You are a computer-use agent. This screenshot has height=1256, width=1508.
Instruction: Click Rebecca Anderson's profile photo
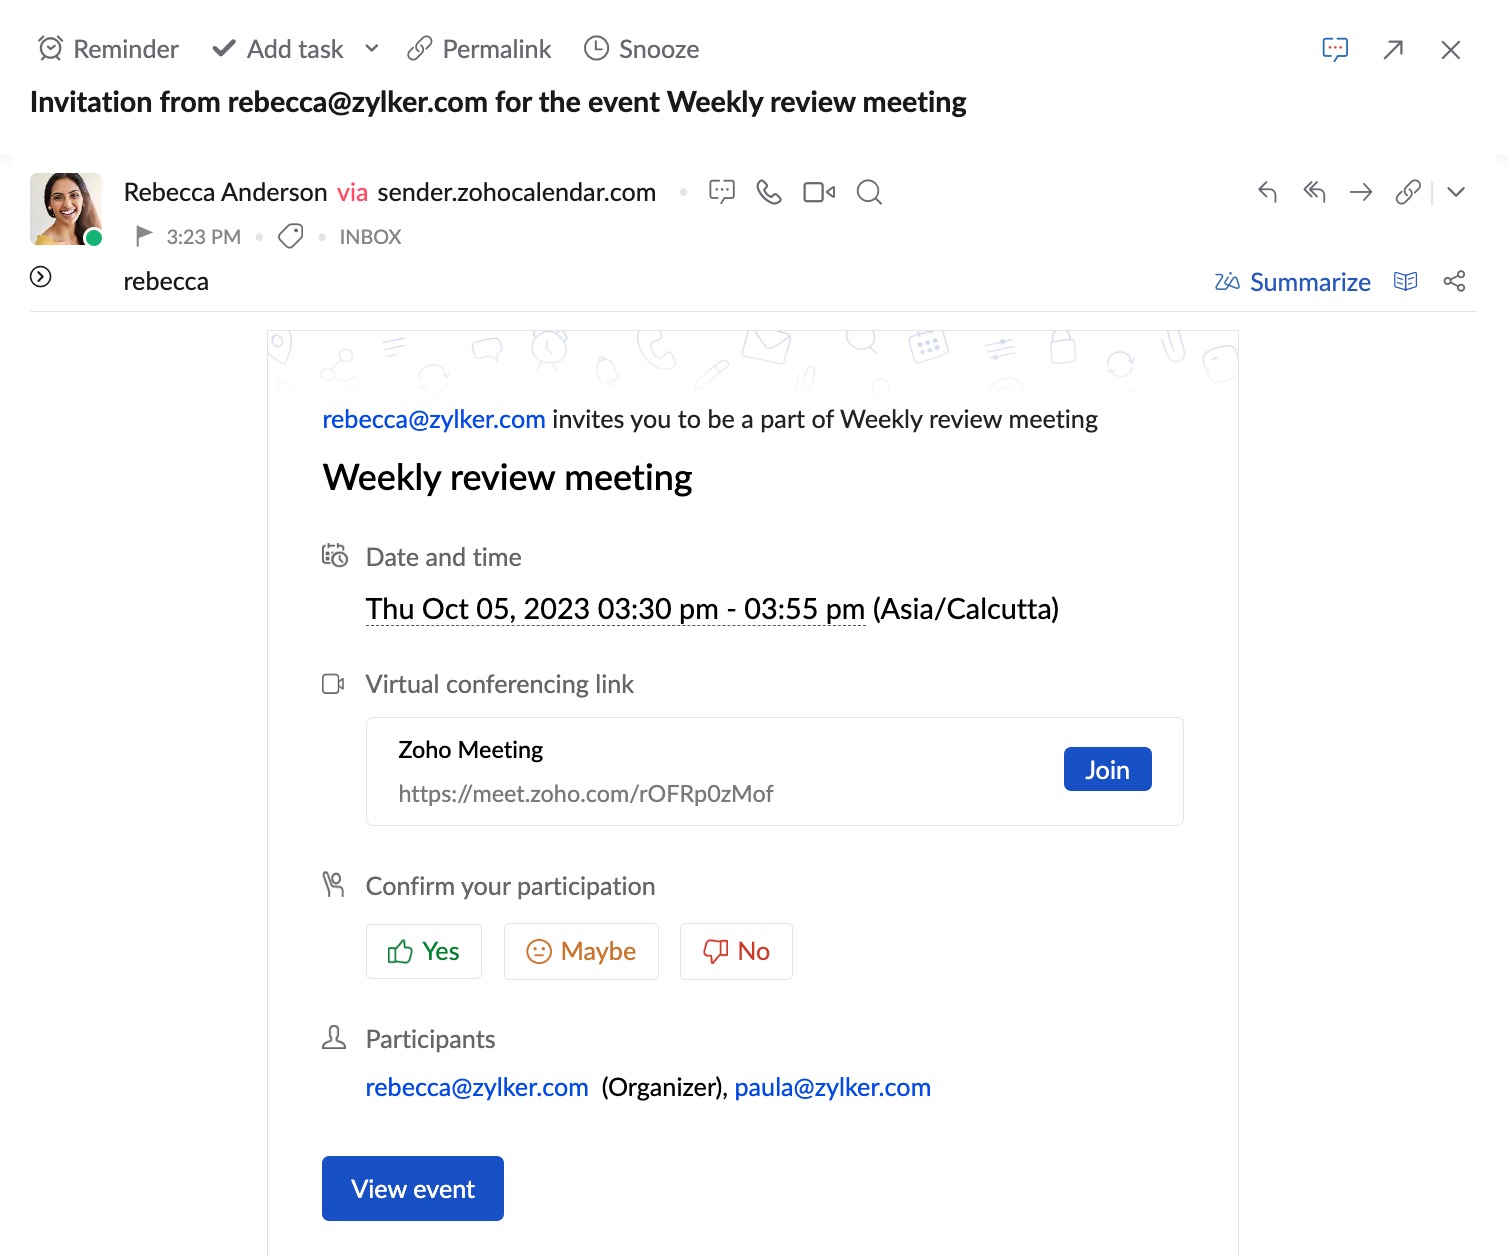[x=66, y=209]
